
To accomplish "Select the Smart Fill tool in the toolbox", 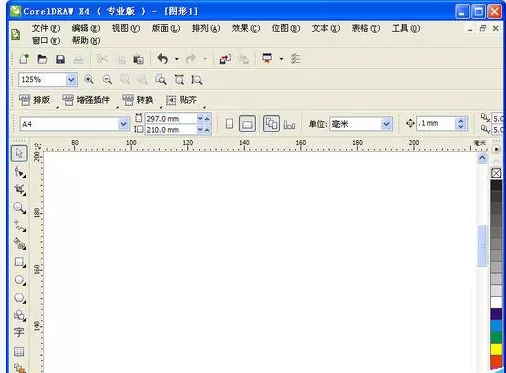I will 20,244.
